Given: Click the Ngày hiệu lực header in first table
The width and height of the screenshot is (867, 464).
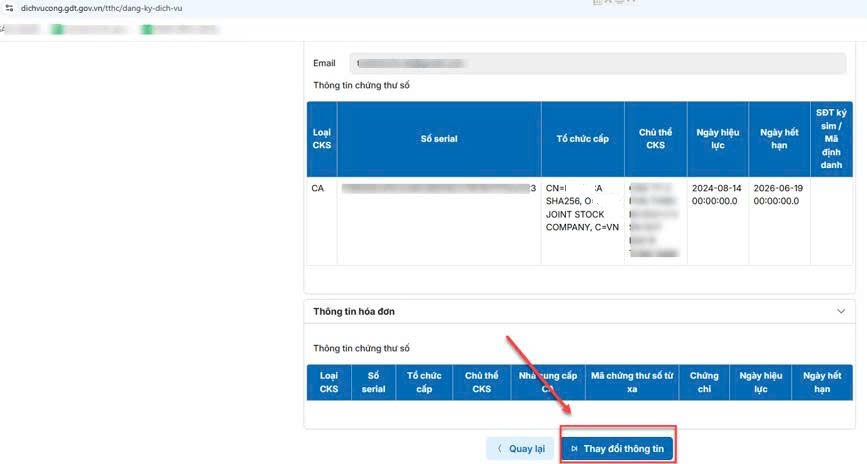Looking at the screenshot, I should pyautogui.click(x=718, y=139).
